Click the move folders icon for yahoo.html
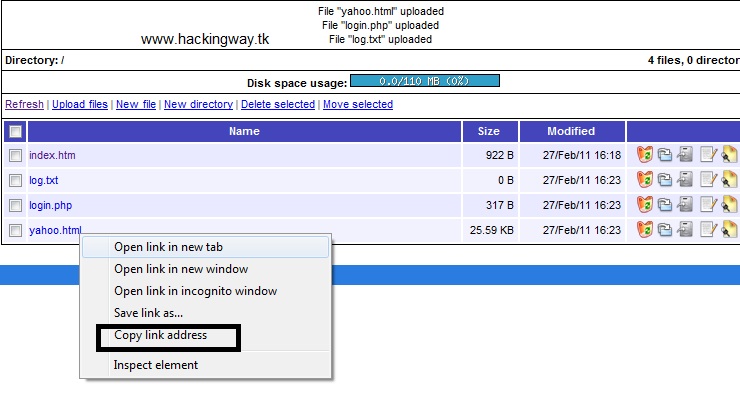The width and height of the screenshot is (740, 400). tap(664, 230)
